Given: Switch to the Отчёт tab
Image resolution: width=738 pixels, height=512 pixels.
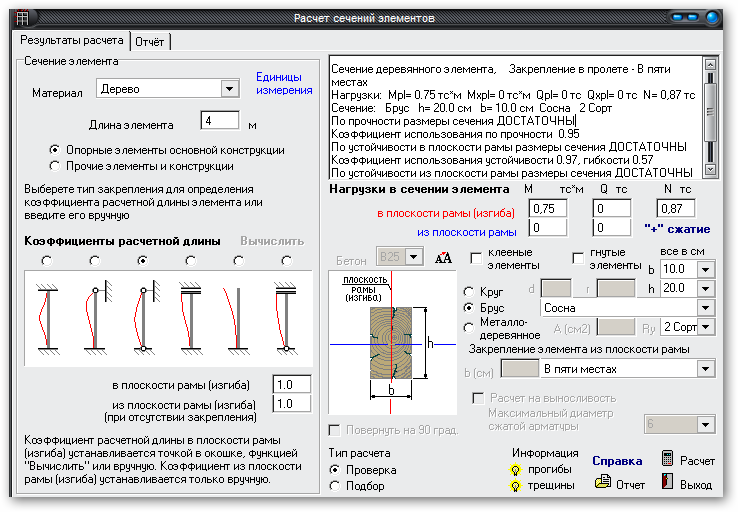Looking at the screenshot, I should [151, 41].
